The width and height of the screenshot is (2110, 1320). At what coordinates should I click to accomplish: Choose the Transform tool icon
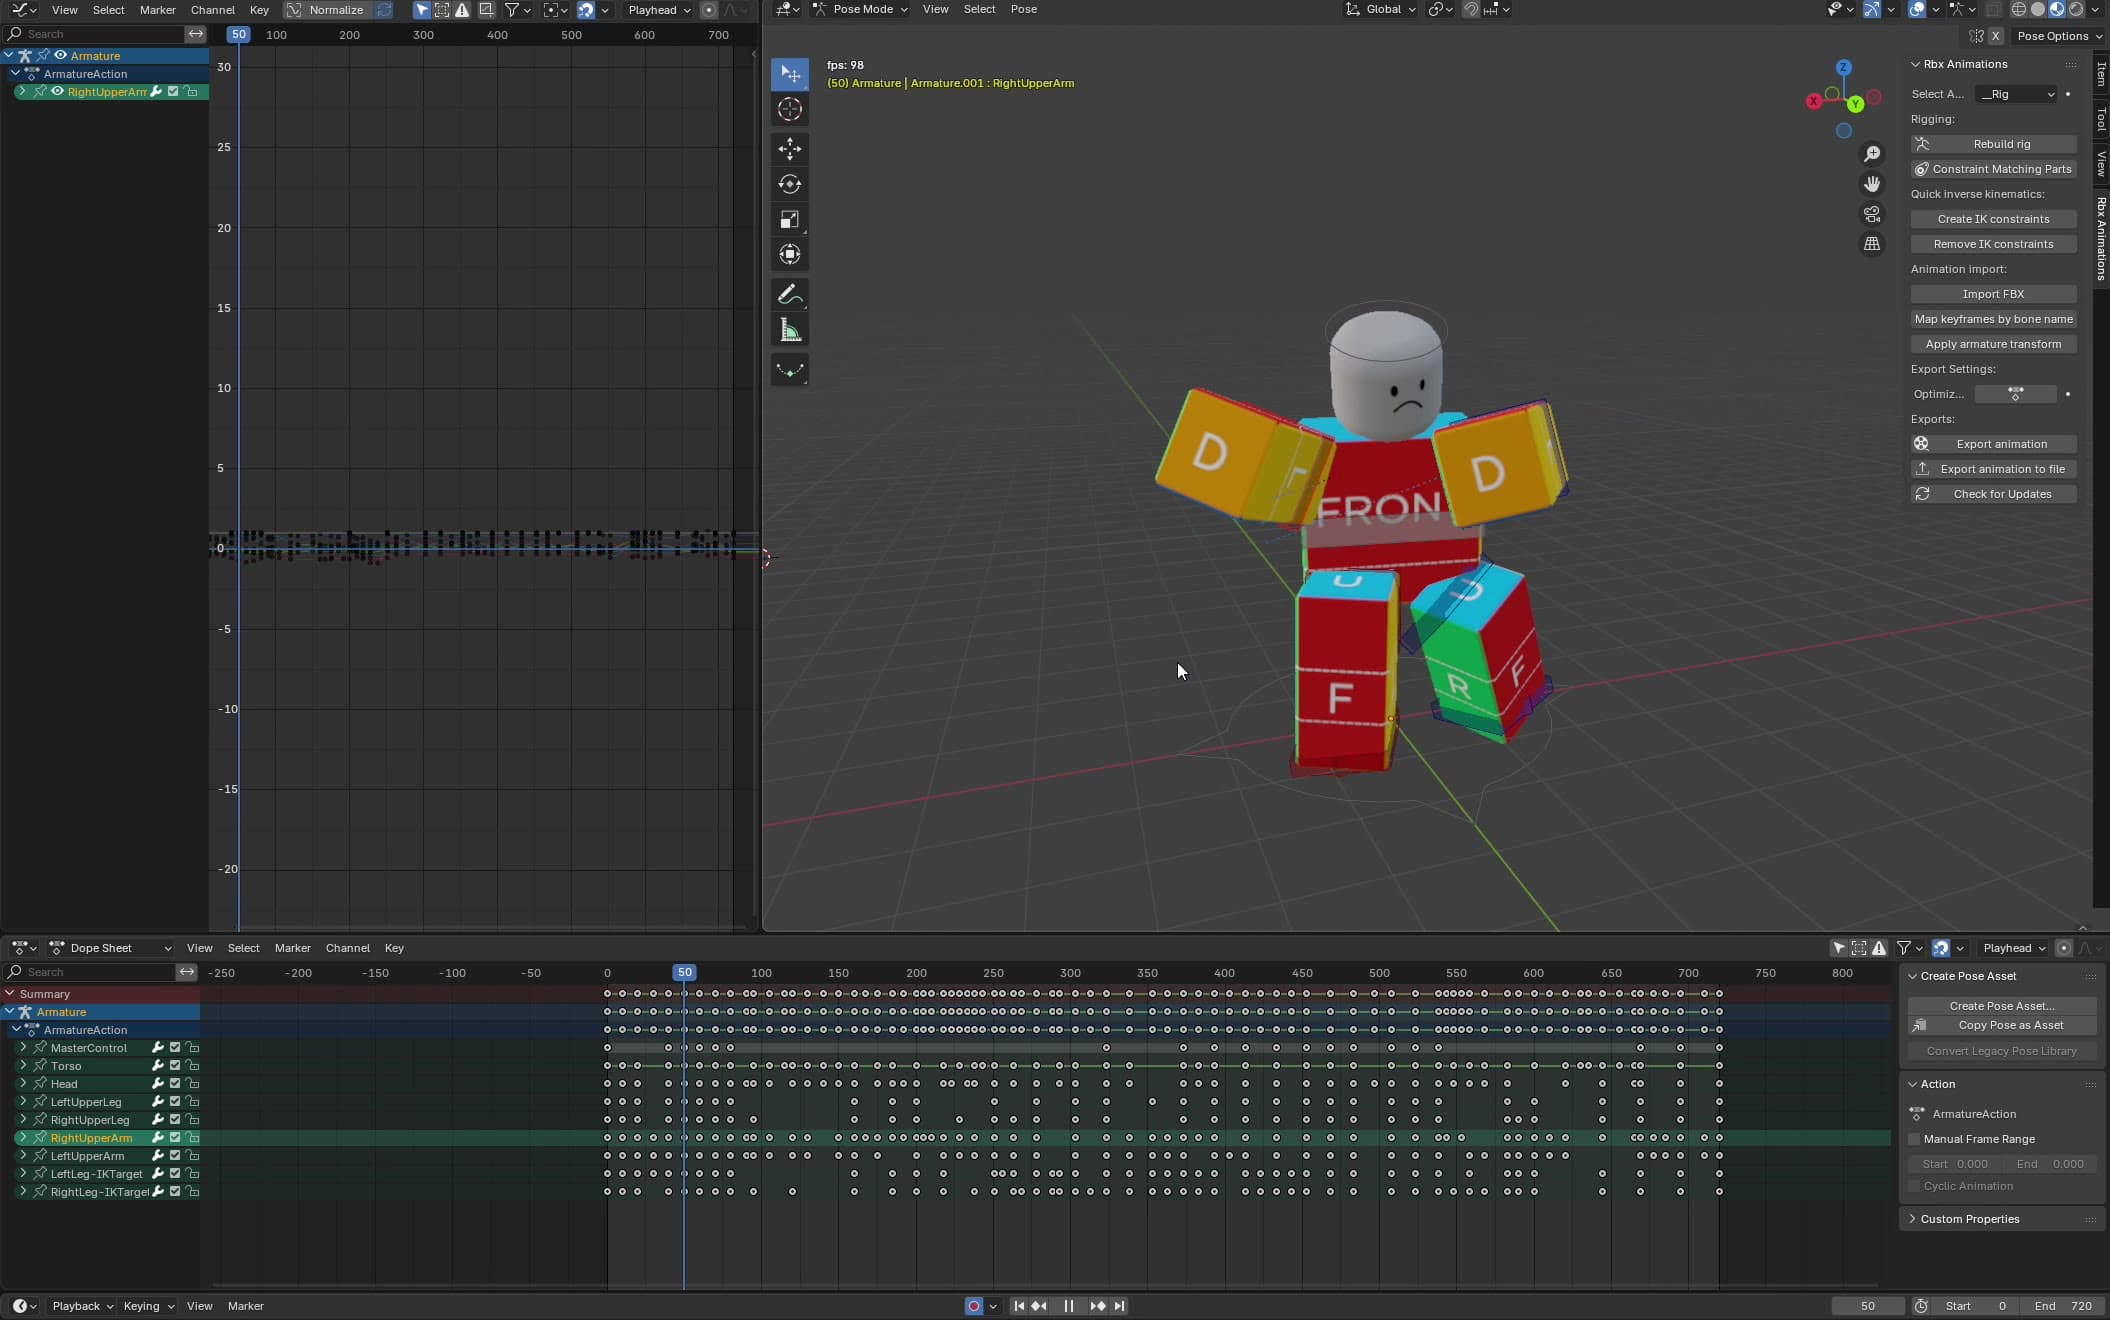click(x=790, y=254)
